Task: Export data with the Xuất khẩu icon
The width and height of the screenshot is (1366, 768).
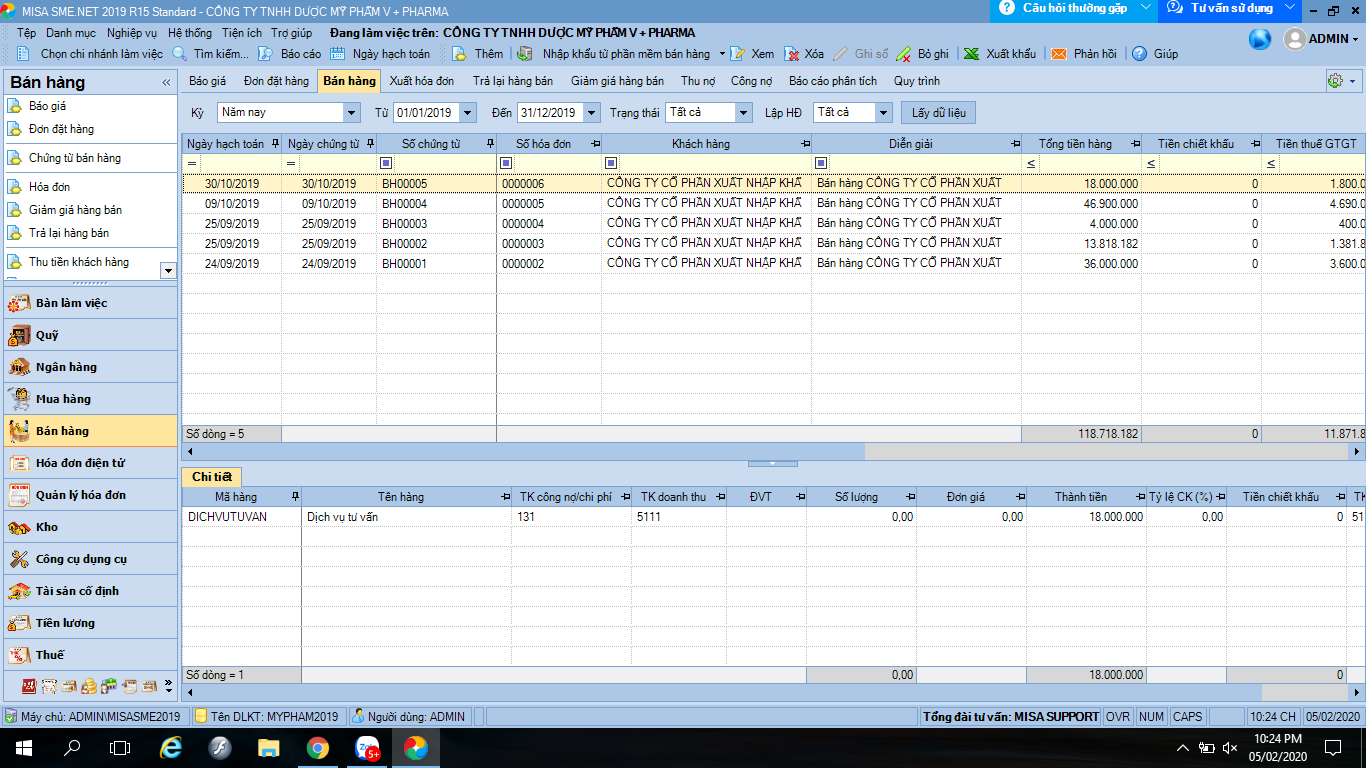Action: pyautogui.click(x=971, y=54)
